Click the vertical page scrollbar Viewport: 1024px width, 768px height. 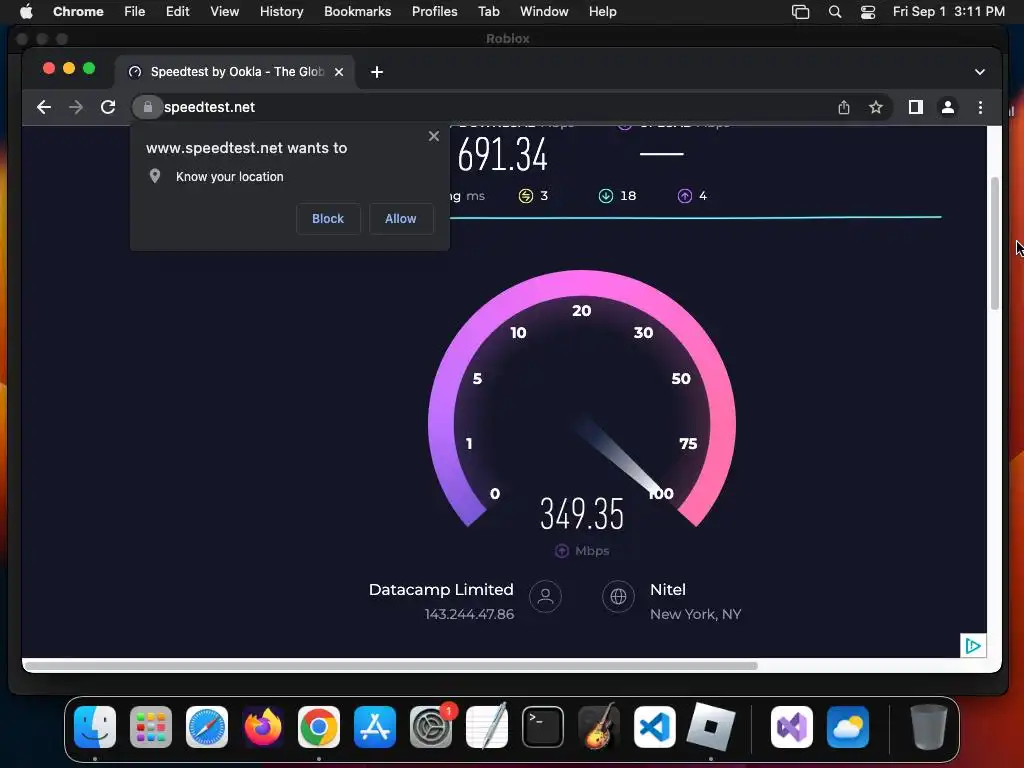995,243
